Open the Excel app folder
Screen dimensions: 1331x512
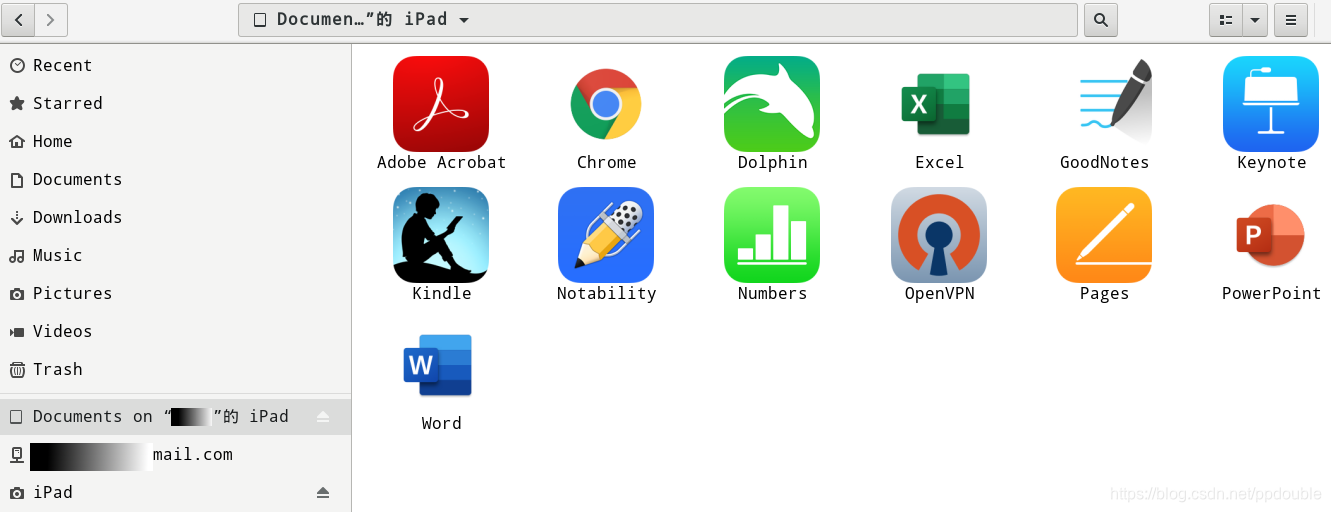[x=937, y=104]
